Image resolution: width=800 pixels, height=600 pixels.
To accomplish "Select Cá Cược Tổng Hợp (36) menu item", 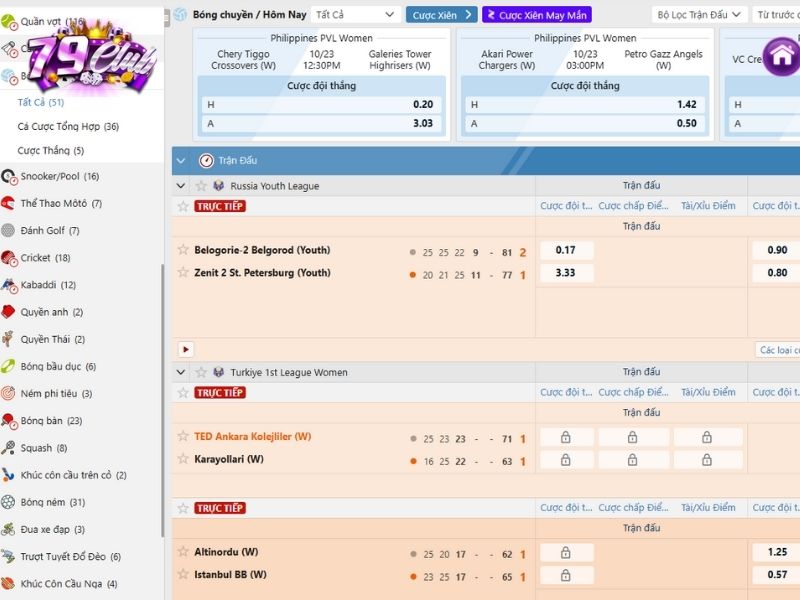I will pyautogui.click(x=68, y=127).
